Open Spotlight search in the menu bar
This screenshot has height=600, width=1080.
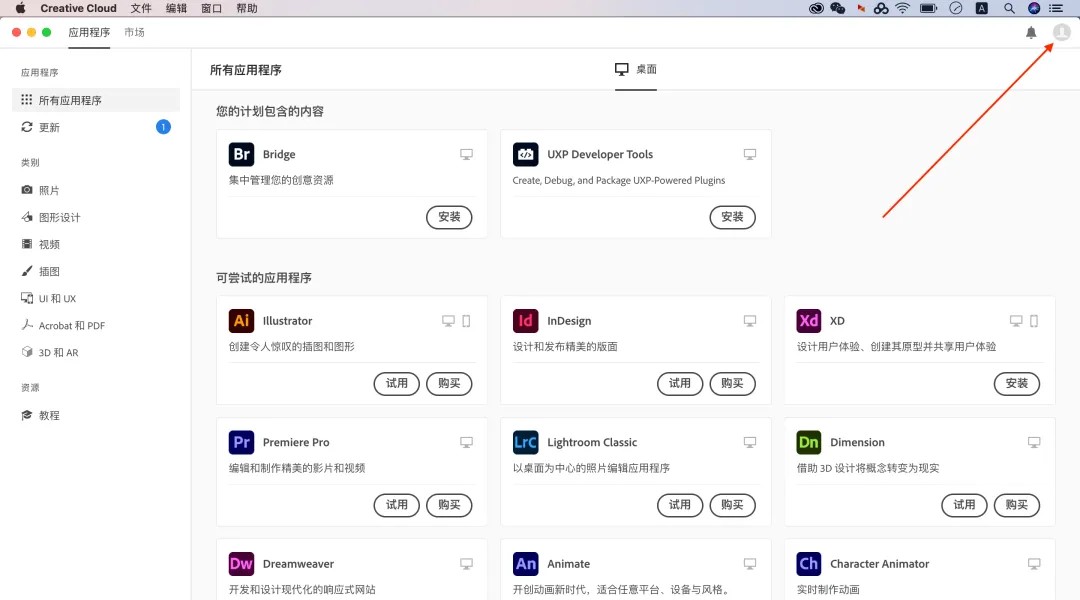click(1009, 8)
